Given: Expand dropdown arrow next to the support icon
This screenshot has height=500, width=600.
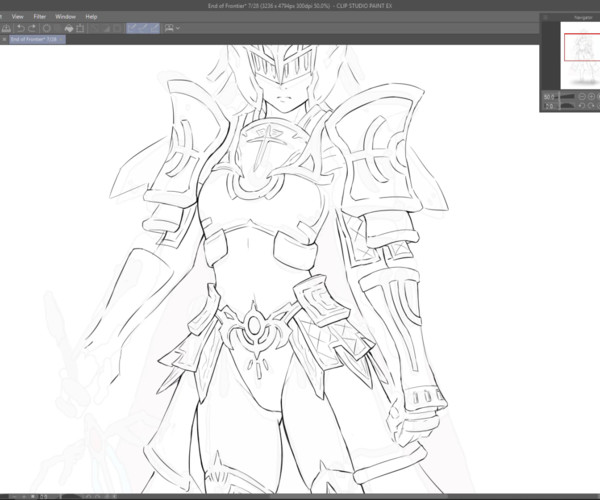Looking at the screenshot, I should [x=178, y=28].
